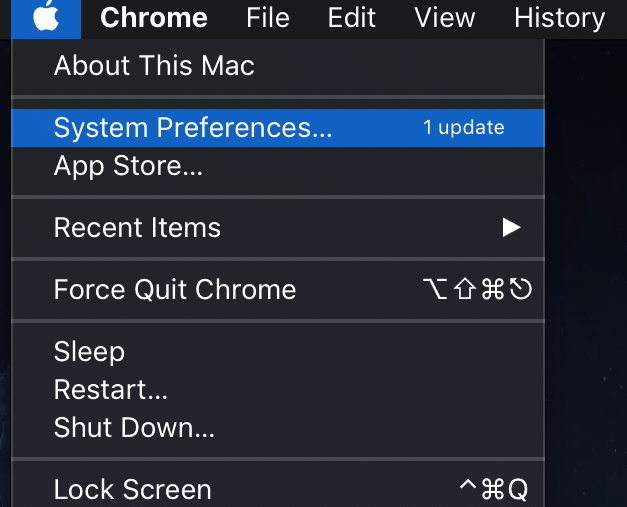Image resolution: width=627 pixels, height=507 pixels.
Task: Select Shut Down from the menu
Action: [x=278, y=427]
